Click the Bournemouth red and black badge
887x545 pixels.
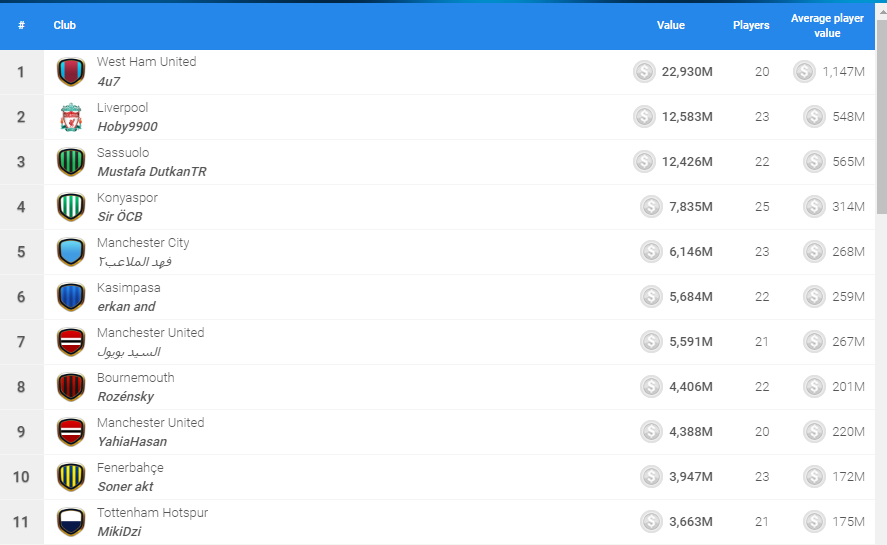[71, 387]
